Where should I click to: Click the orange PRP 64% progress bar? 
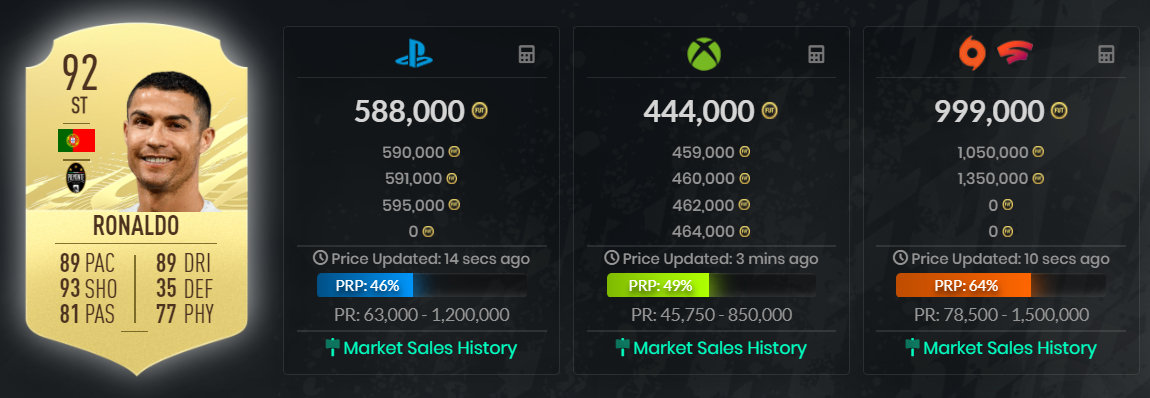click(x=1001, y=286)
